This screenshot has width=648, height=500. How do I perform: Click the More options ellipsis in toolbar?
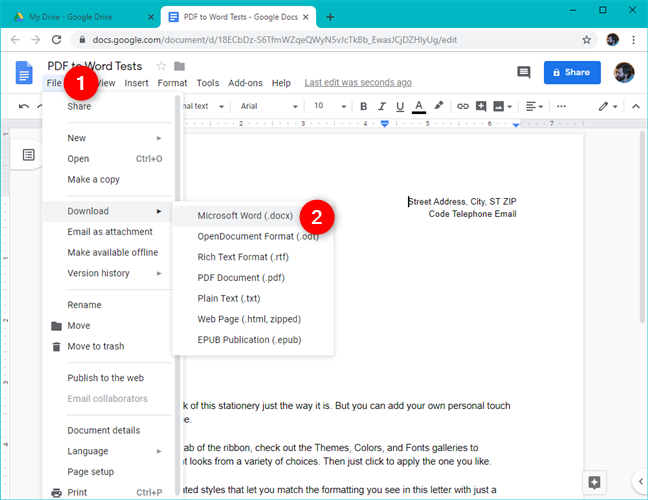tap(561, 106)
